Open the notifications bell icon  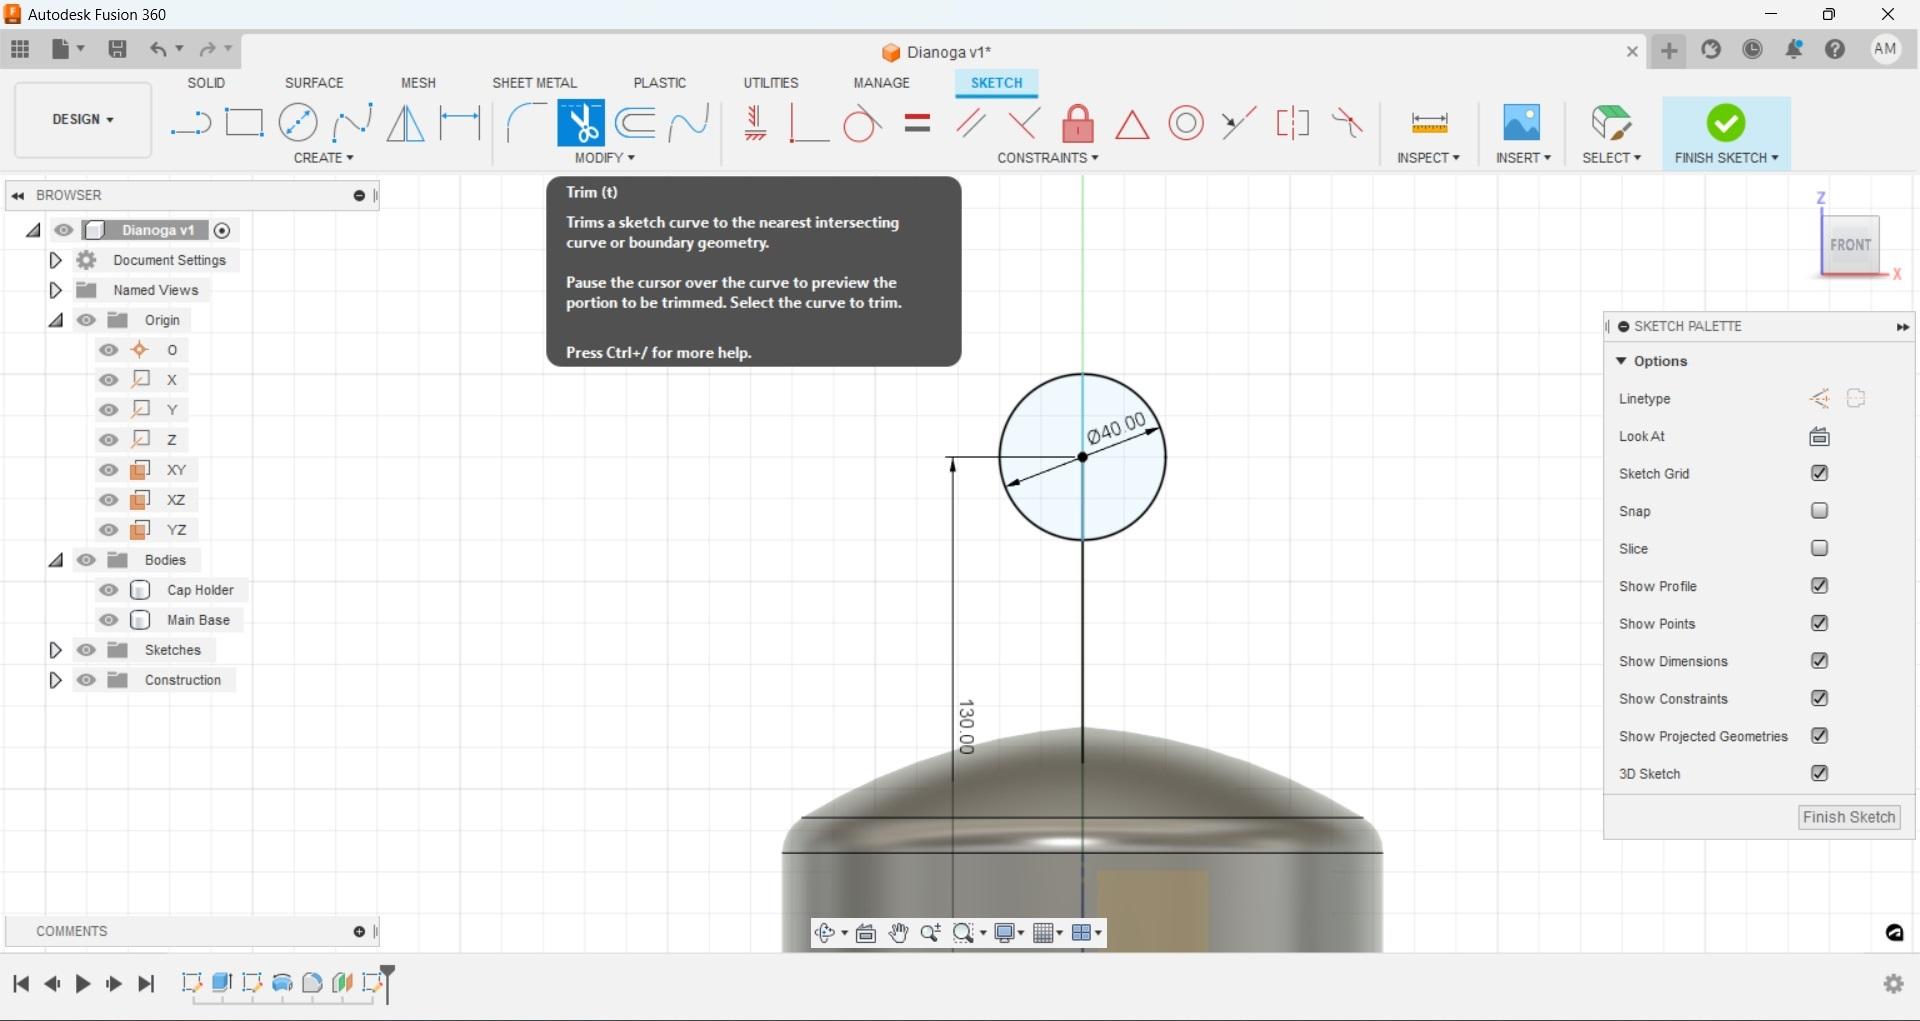(x=1794, y=49)
